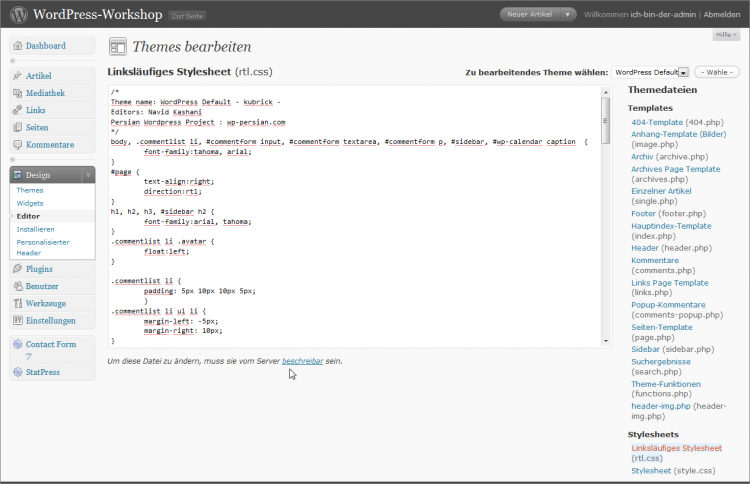Open Widgets submenu under Design
The width and height of the screenshot is (750, 484).
[31, 203]
